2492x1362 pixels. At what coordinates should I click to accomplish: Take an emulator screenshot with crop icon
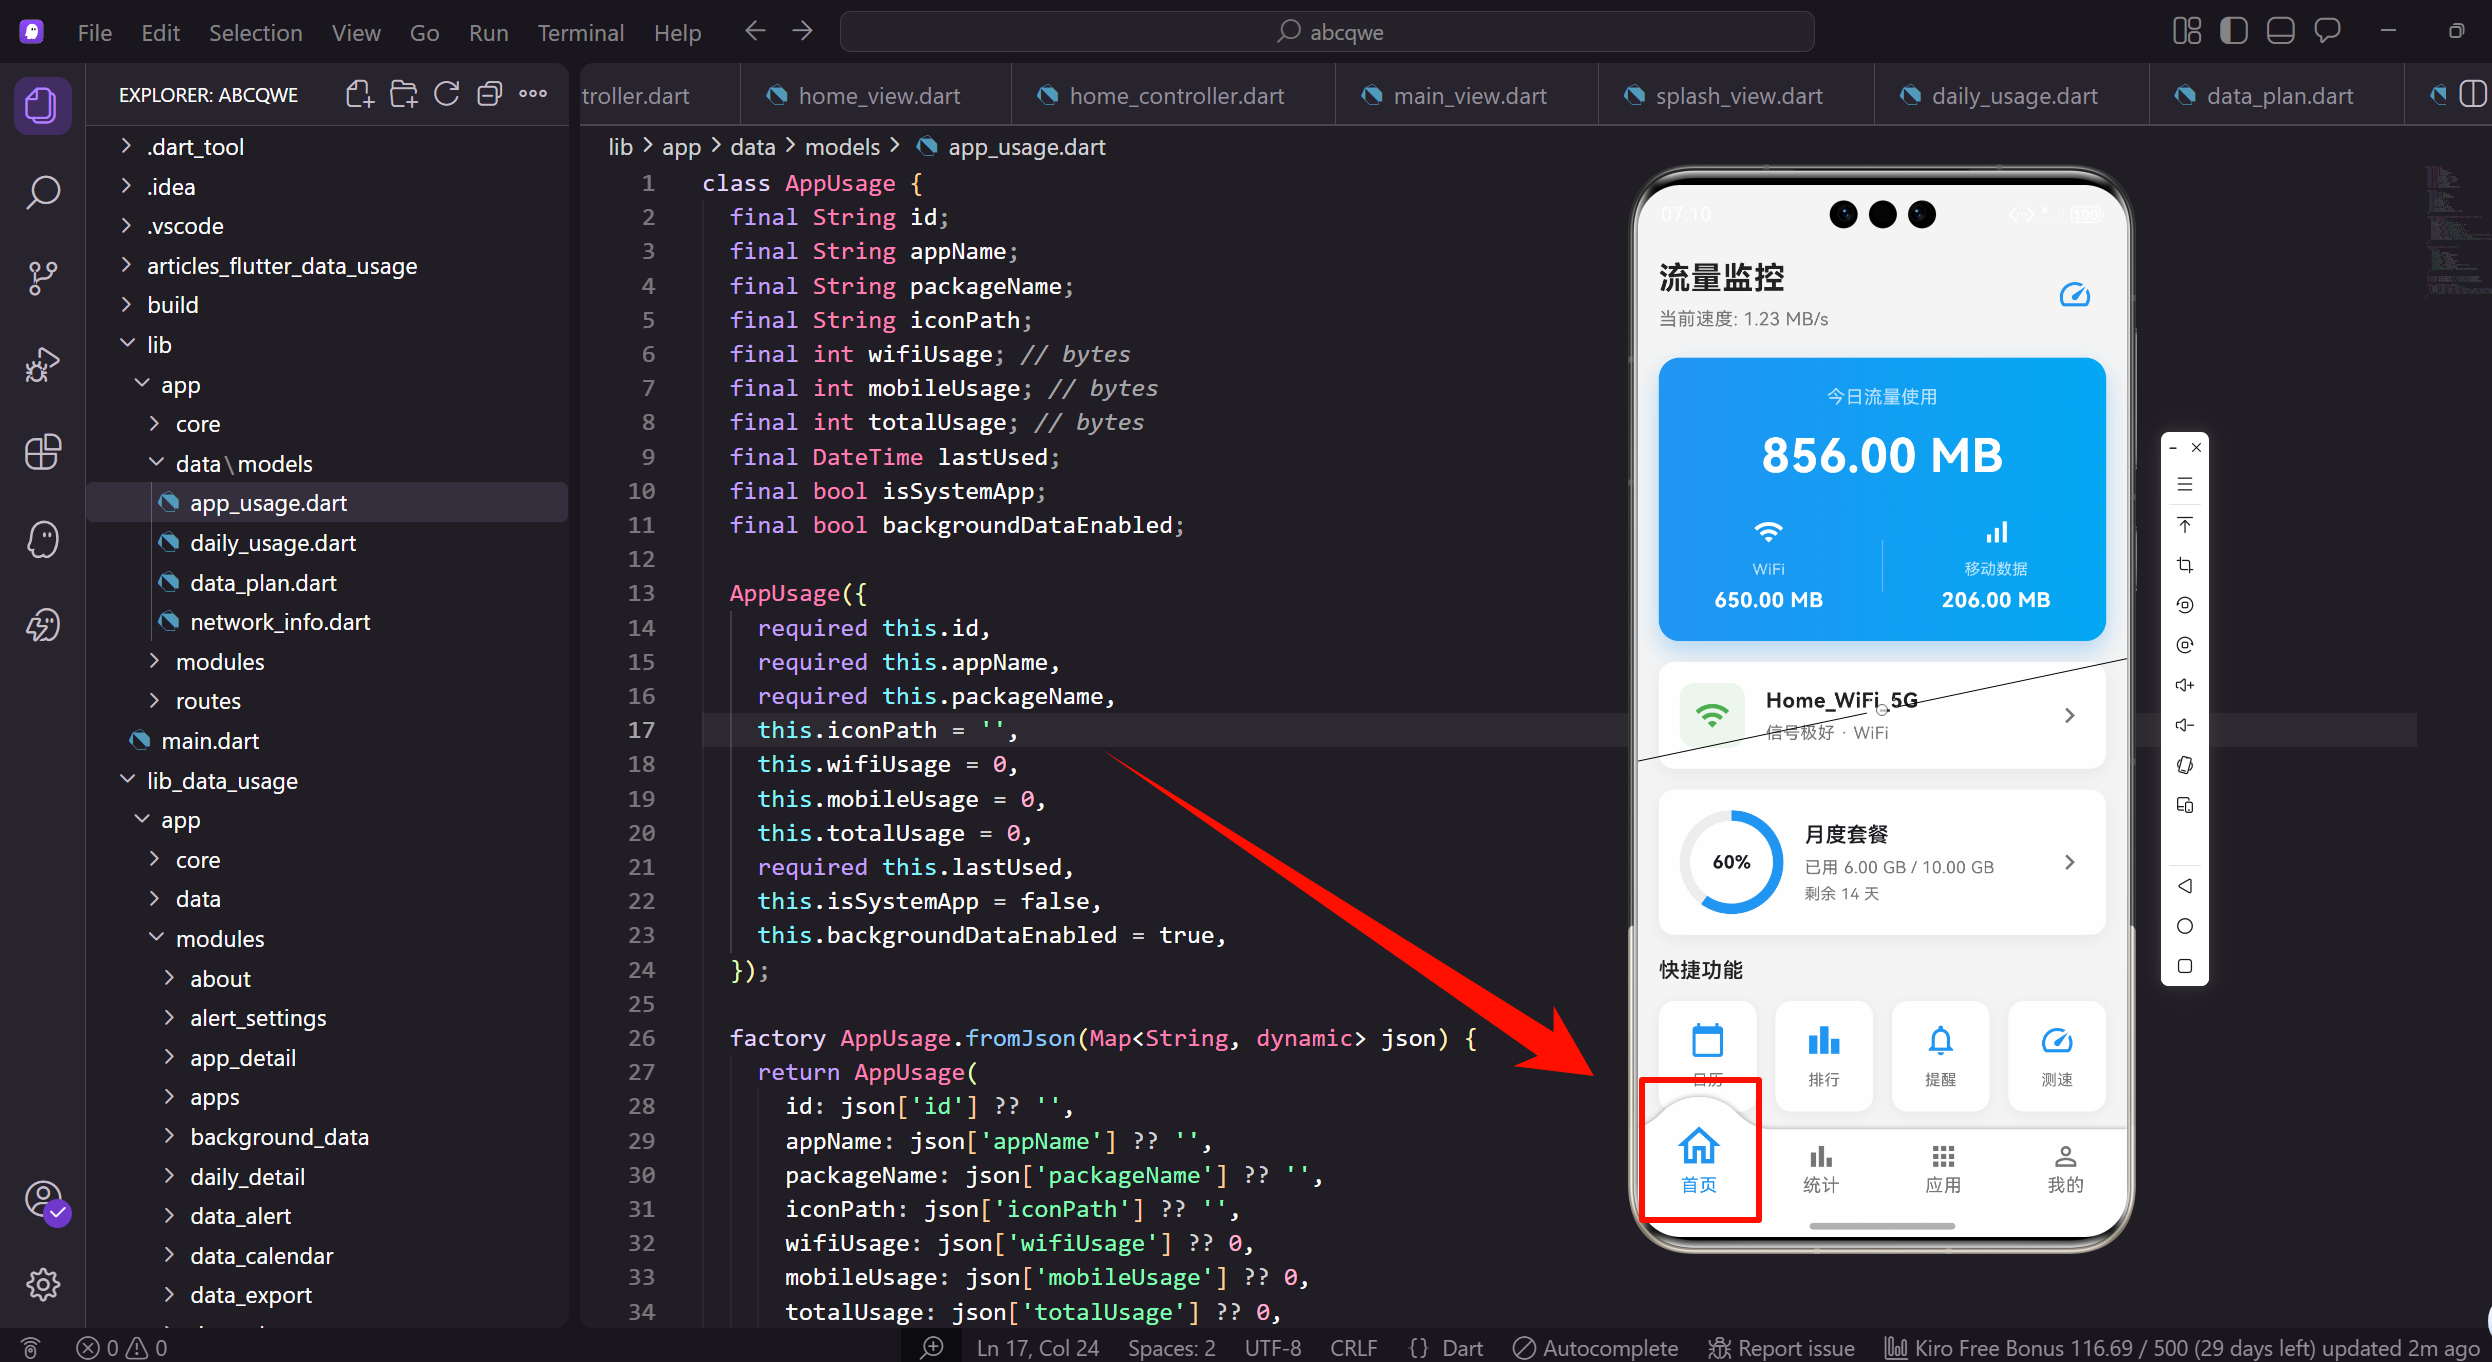pos(2185,565)
